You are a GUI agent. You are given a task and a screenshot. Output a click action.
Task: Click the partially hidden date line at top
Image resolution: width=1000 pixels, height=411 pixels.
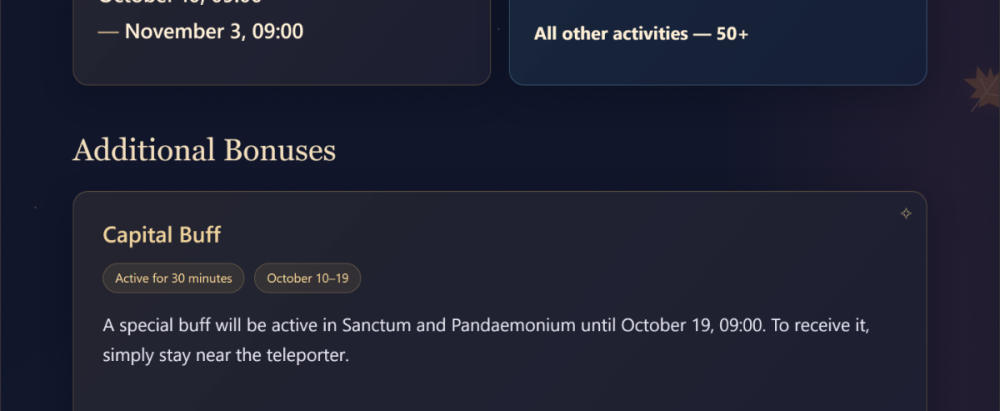(x=180, y=2)
